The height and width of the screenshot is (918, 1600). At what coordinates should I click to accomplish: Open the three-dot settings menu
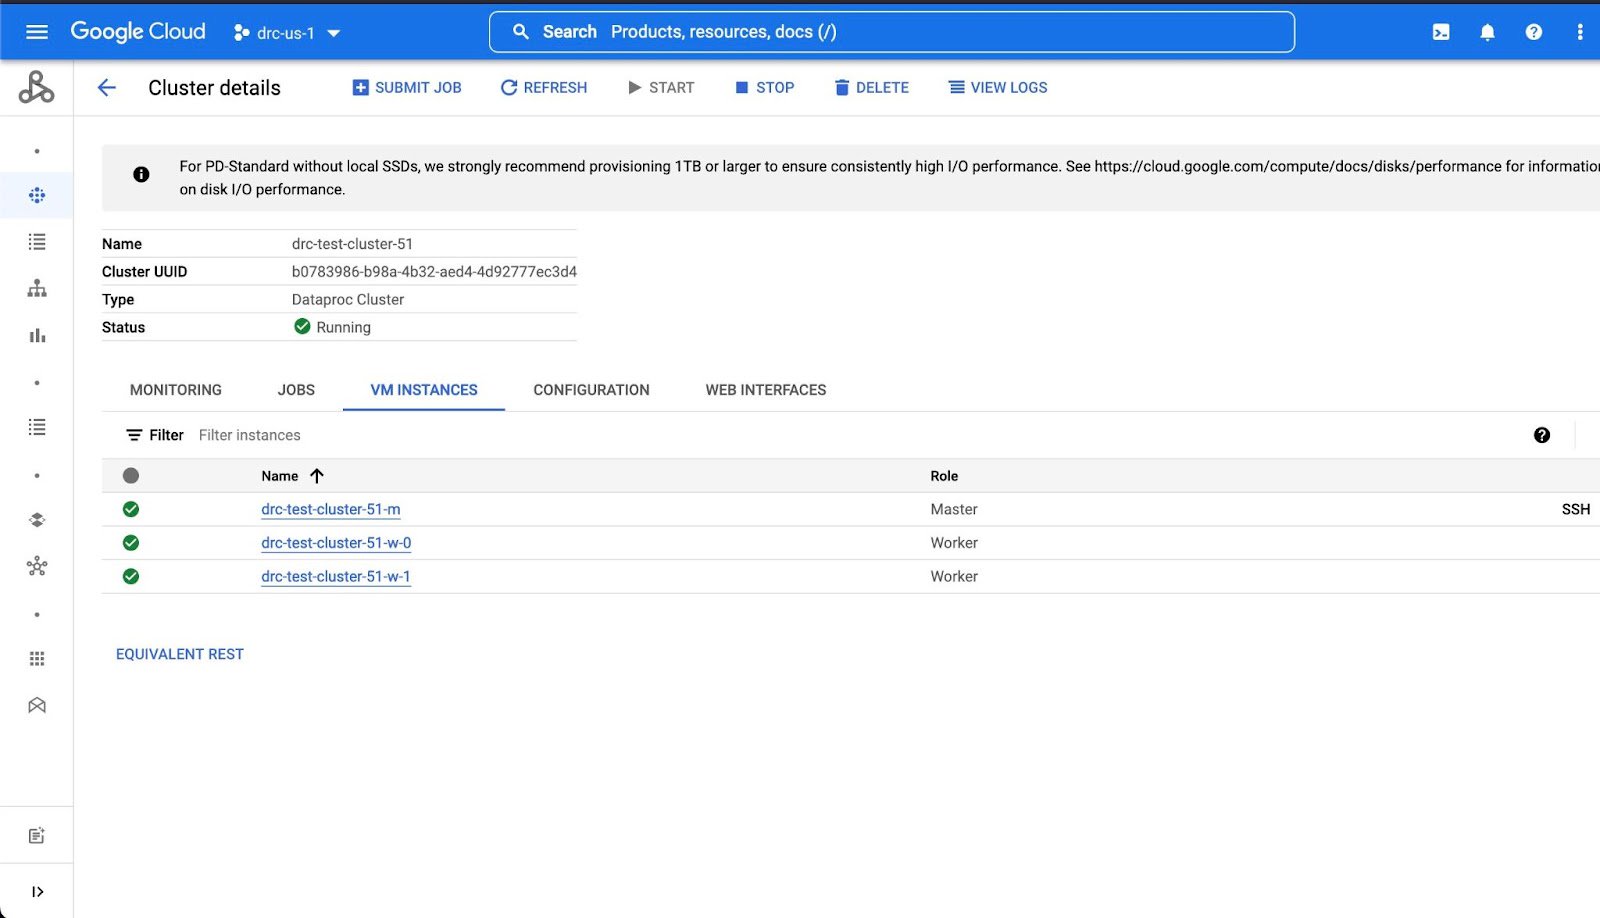coord(1579,32)
